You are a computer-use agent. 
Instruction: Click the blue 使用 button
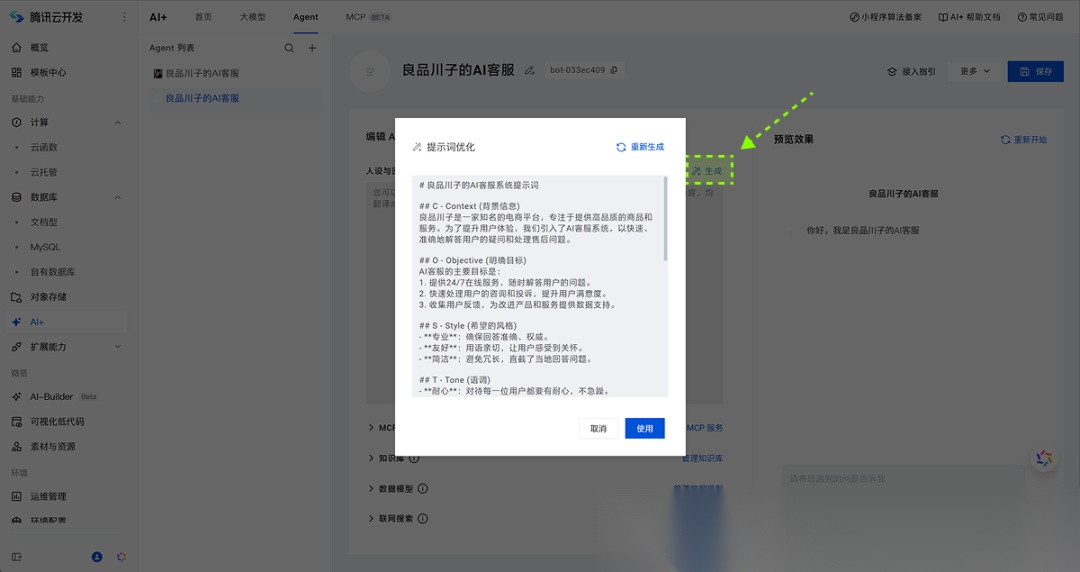(x=645, y=429)
